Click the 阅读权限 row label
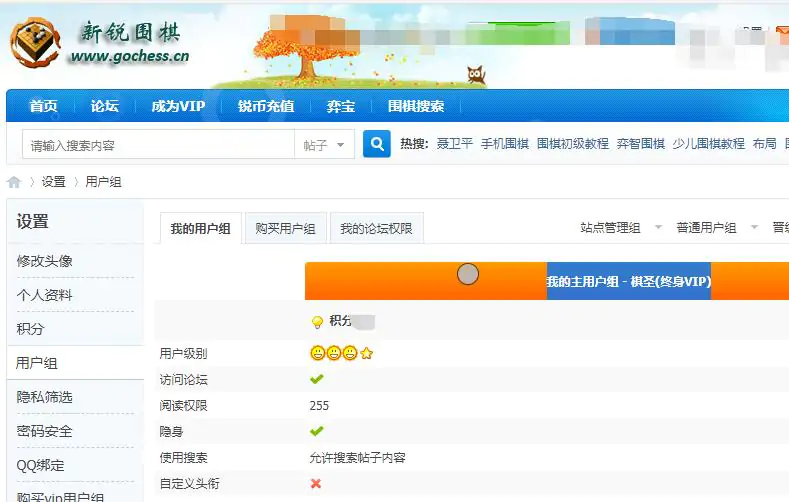This screenshot has width=789, height=502. tap(183, 405)
